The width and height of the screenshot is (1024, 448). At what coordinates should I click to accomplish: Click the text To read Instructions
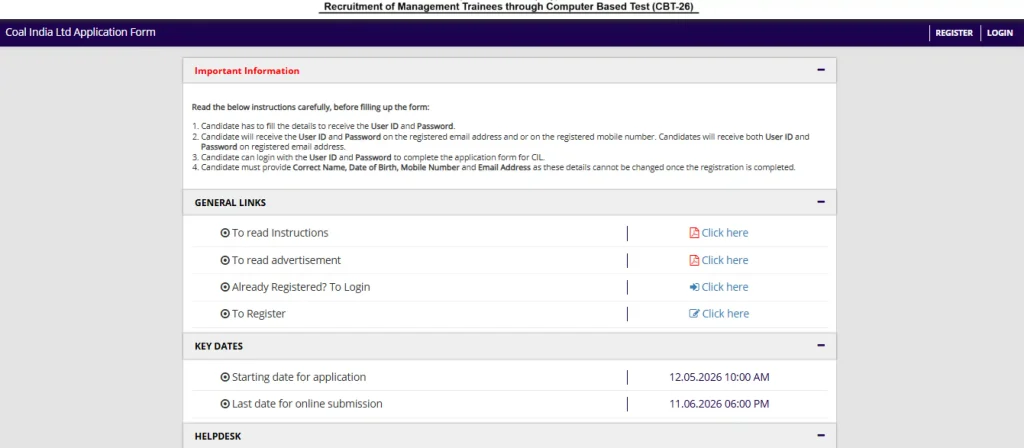coord(280,233)
